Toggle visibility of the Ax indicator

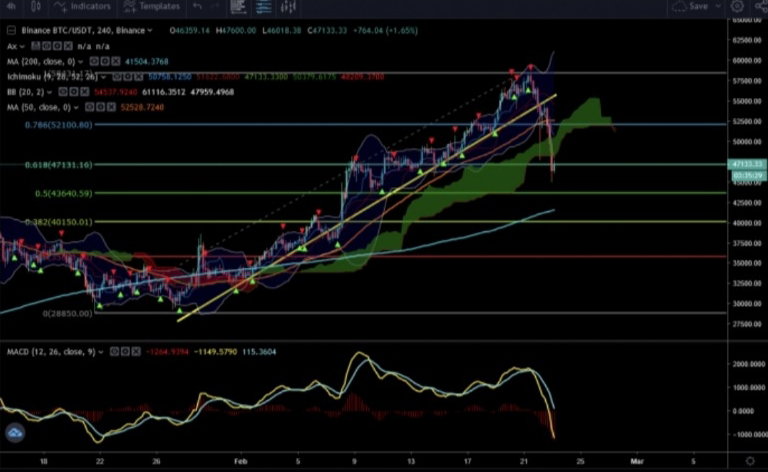coord(47,46)
